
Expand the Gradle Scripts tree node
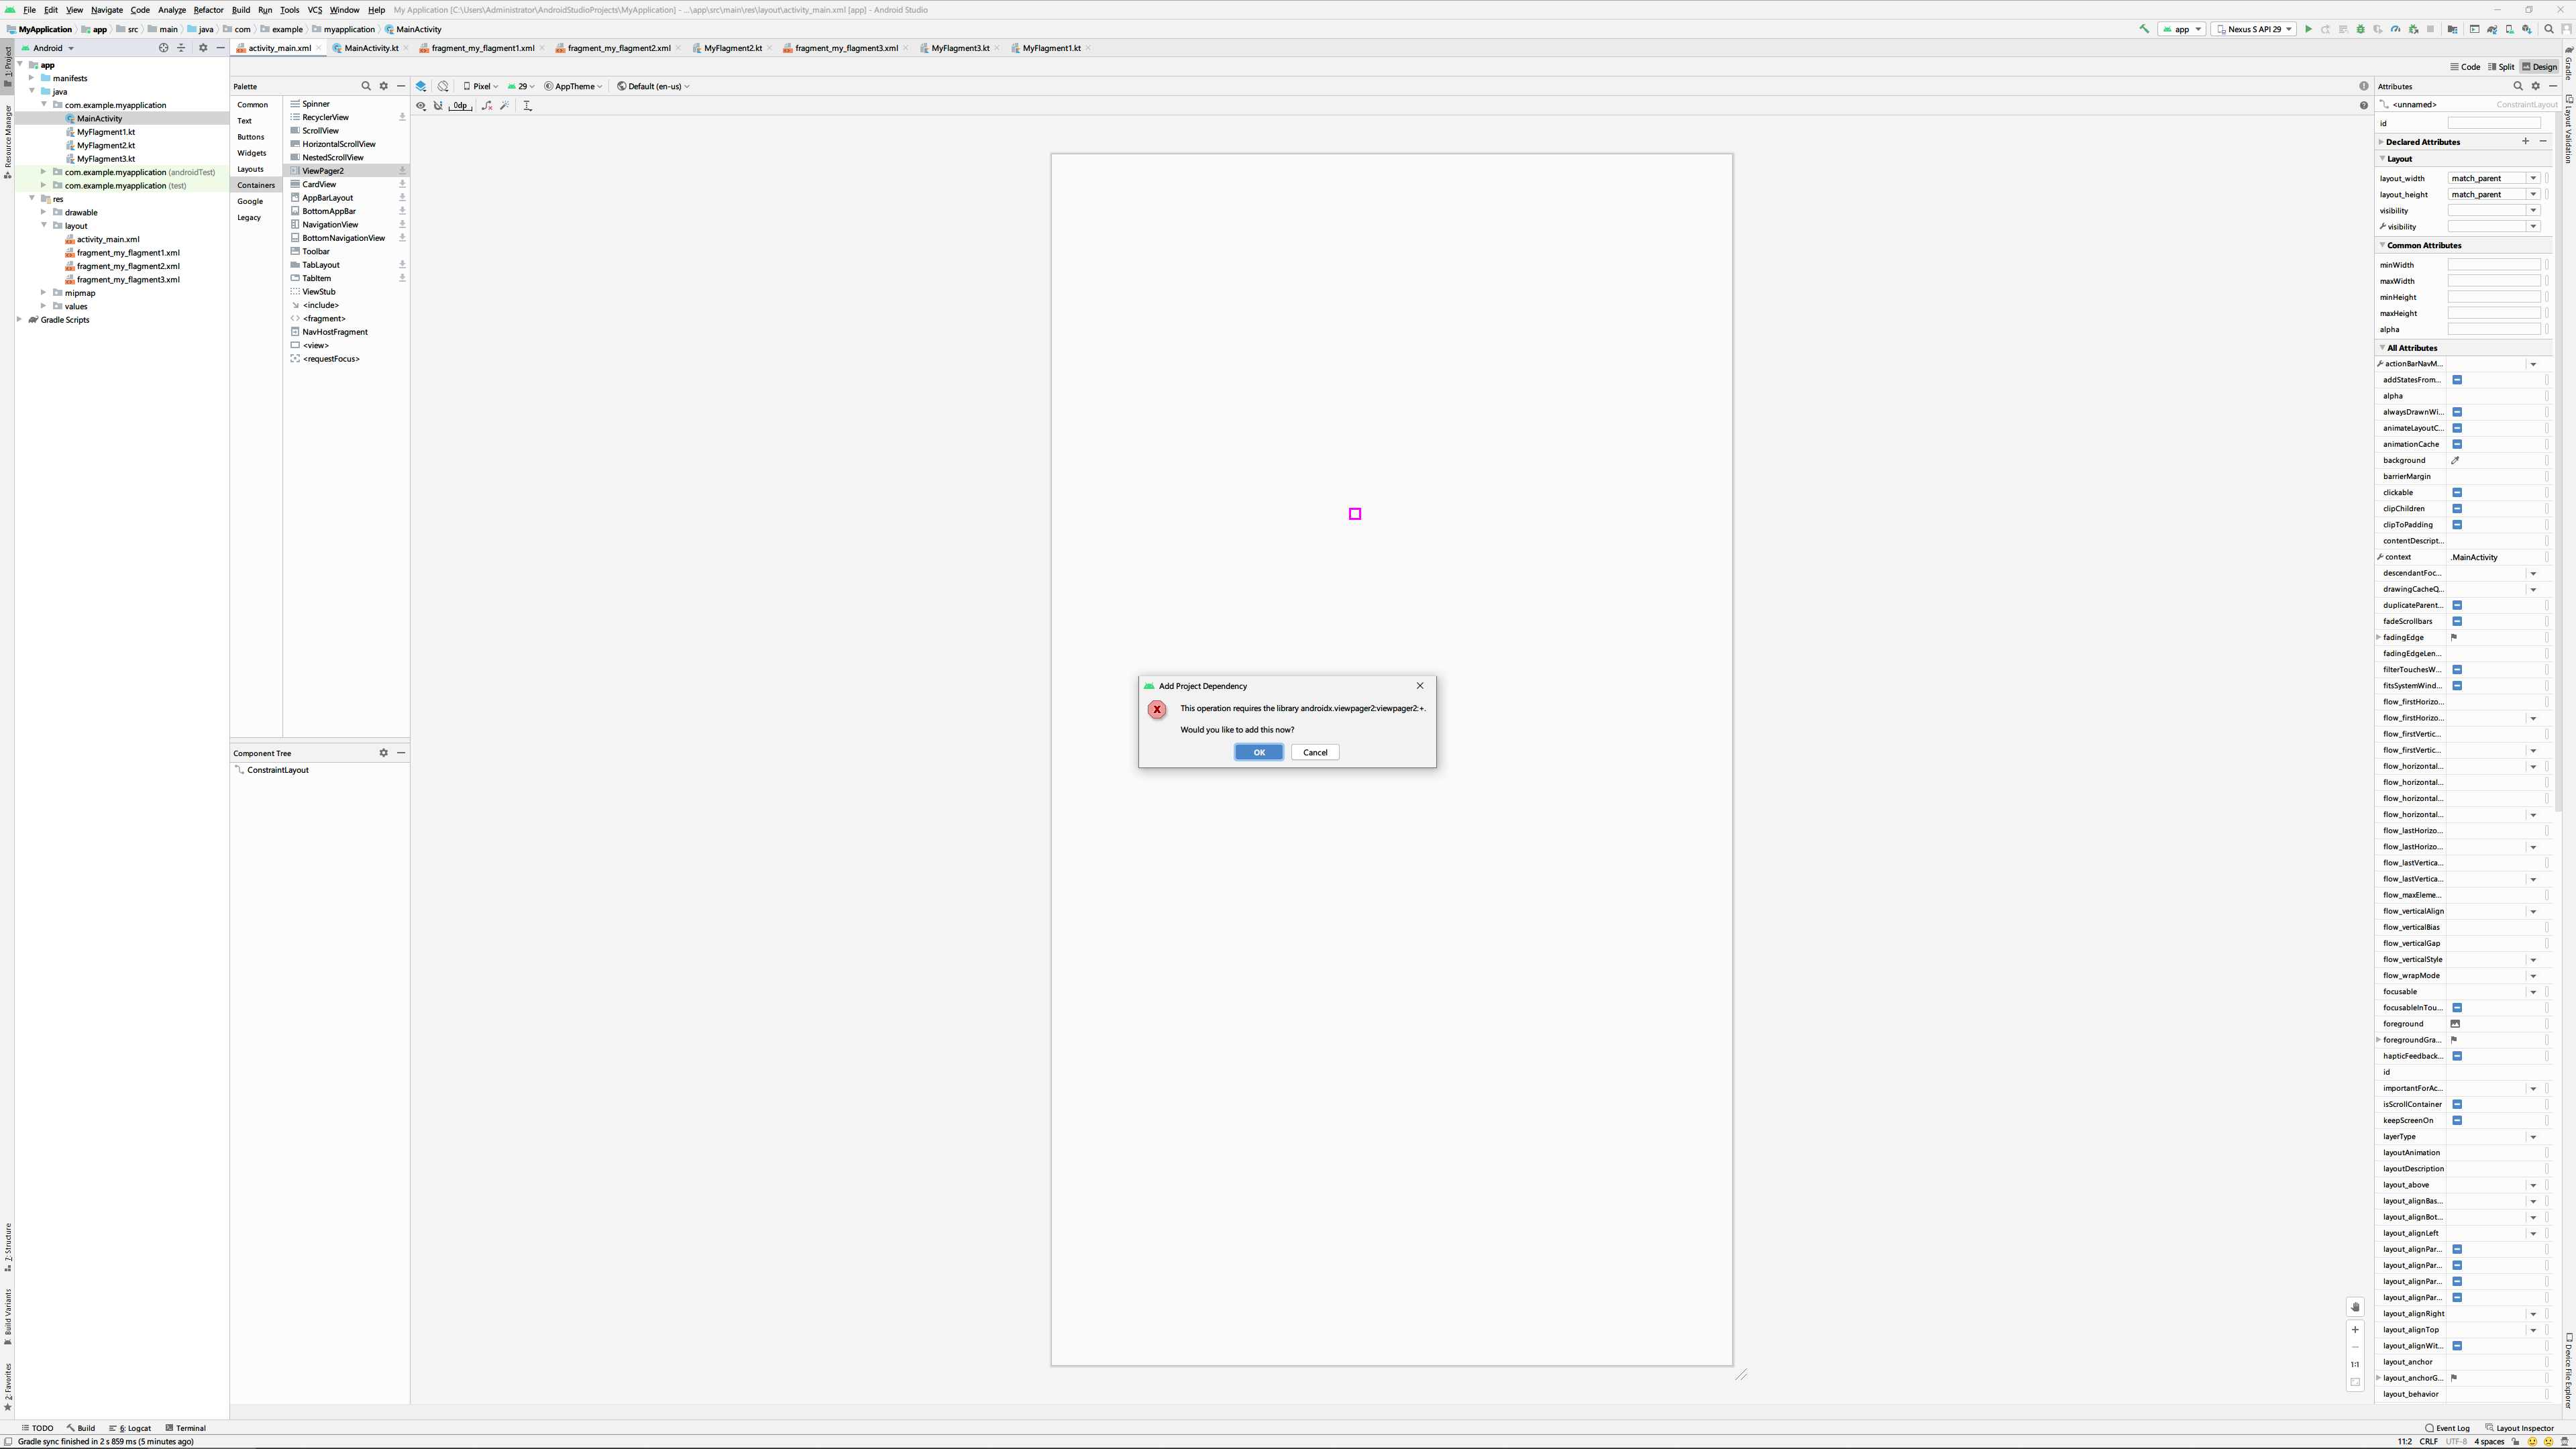19,319
